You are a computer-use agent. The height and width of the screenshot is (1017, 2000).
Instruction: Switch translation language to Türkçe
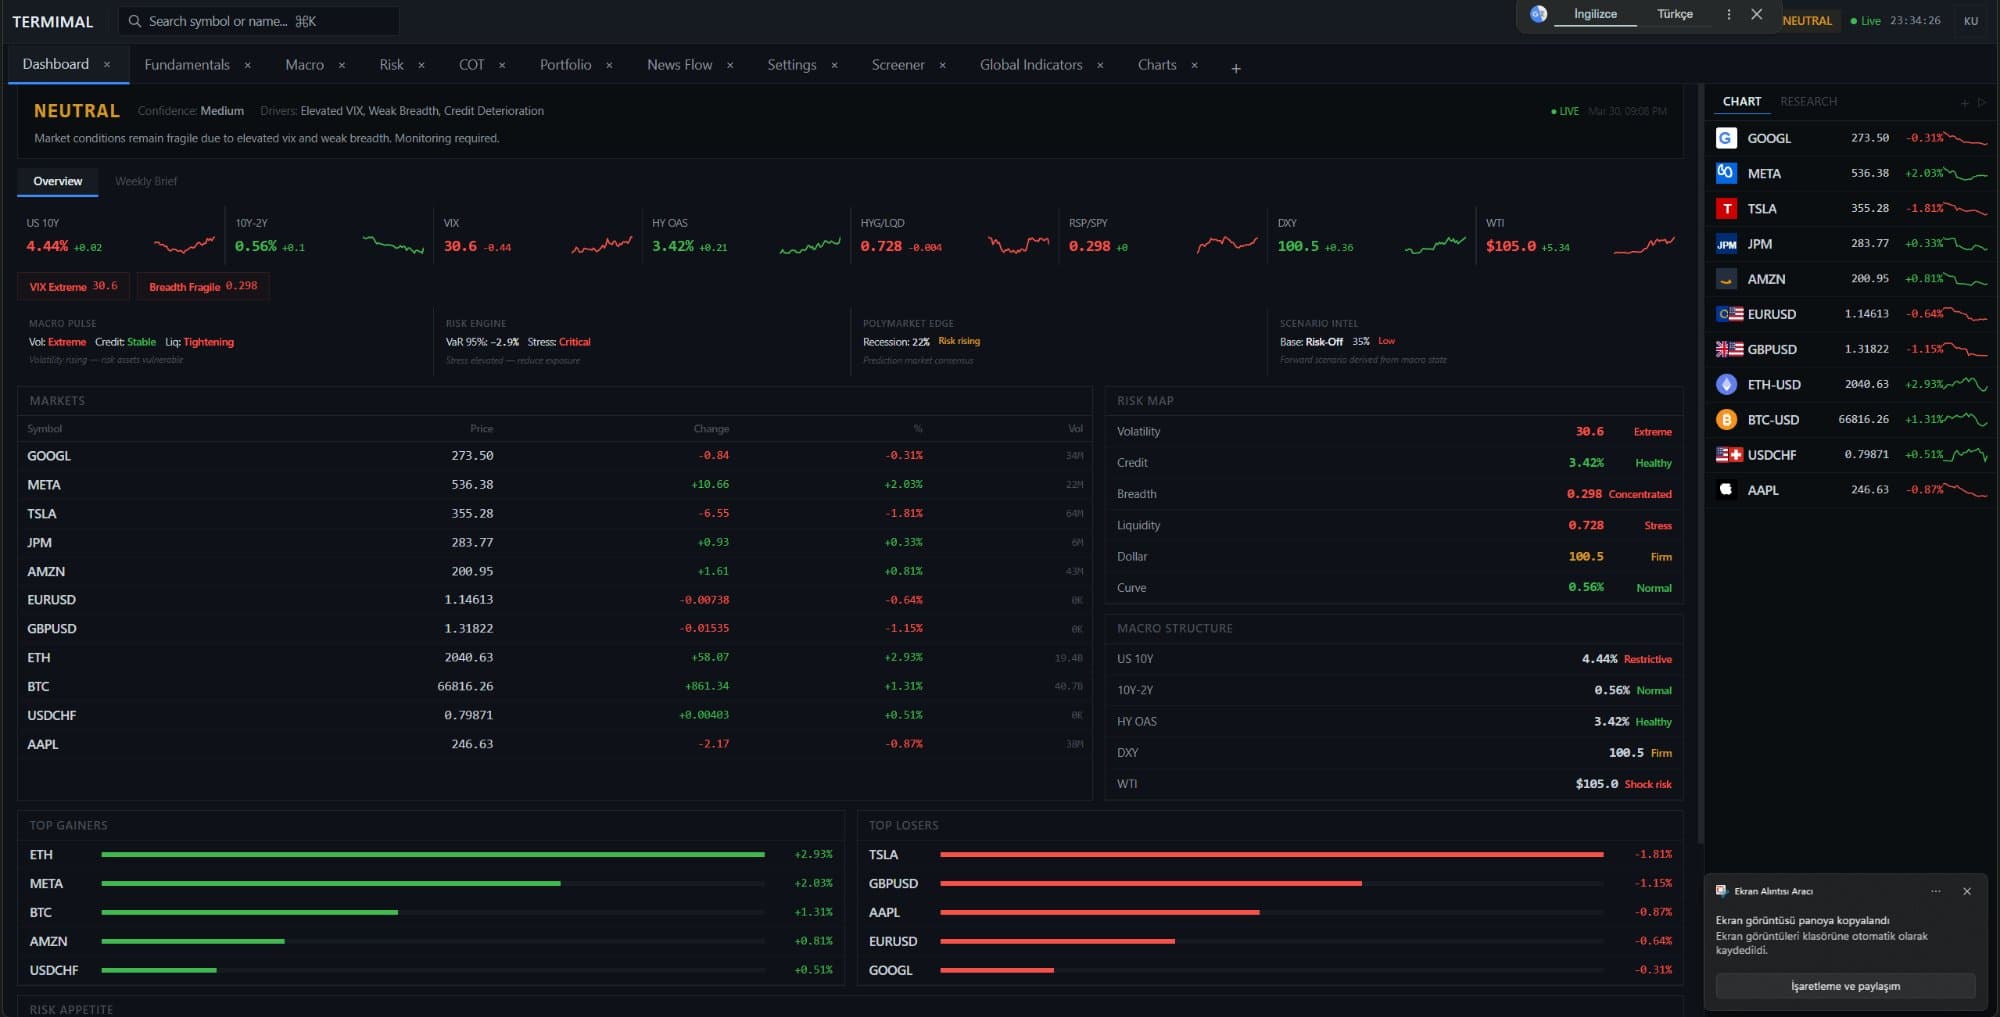pos(1675,14)
